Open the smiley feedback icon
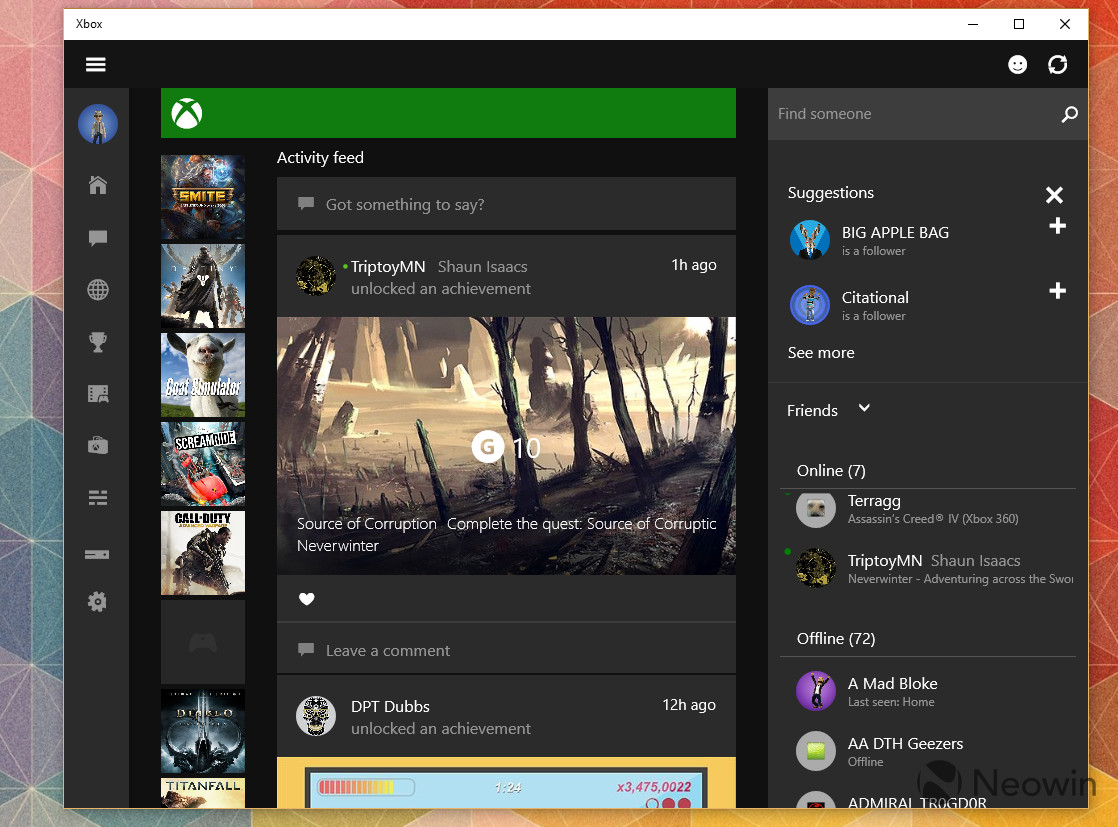This screenshot has height=827, width=1118. click(1017, 65)
